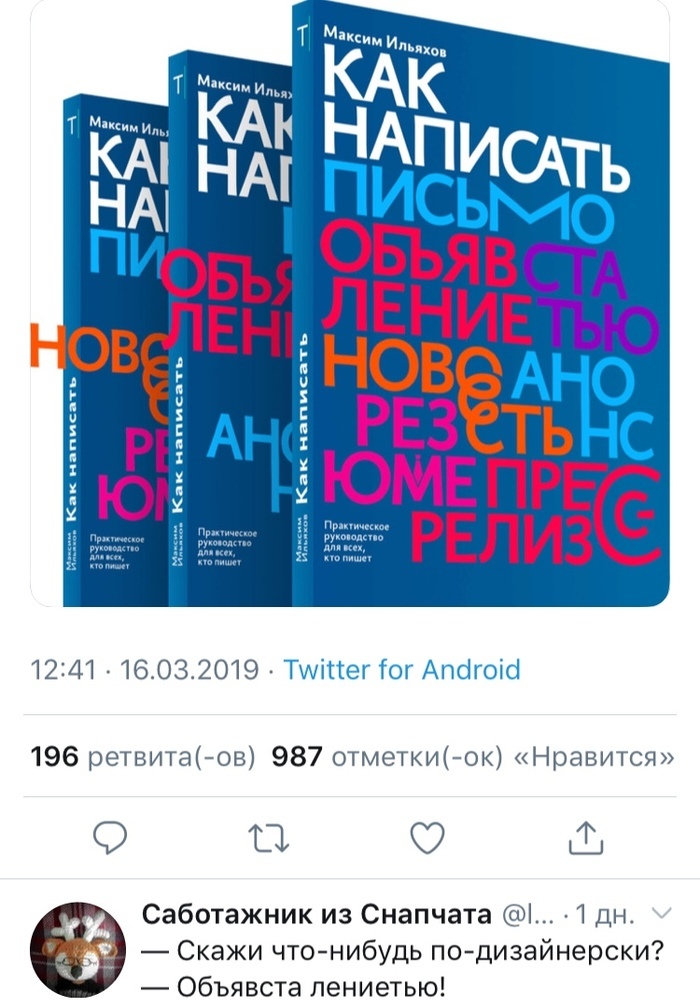Screen dimensions: 700x1008
Task: Tap the reply line 'Объявста лениетью!'
Action: pyautogui.click(x=294, y=986)
